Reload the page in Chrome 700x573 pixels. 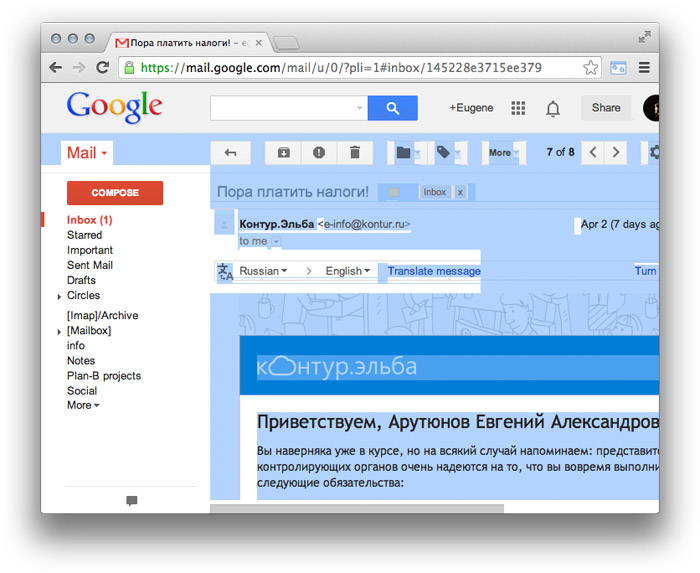point(102,67)
